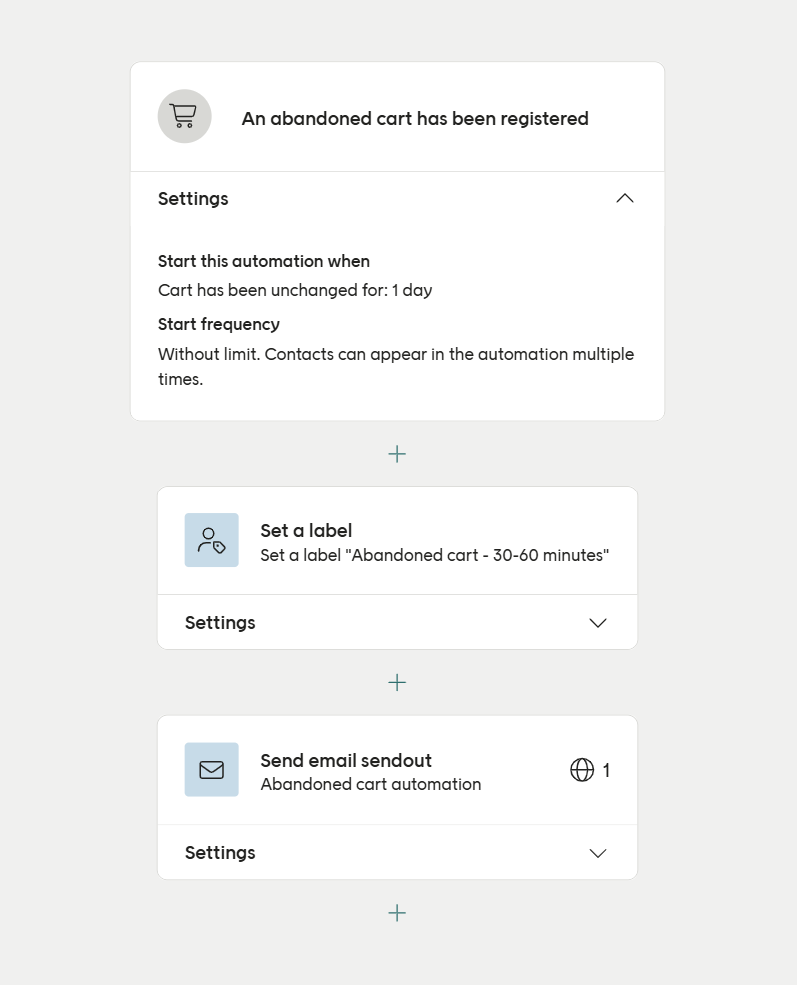Click the label description "Abandoned cart - 30-60 minutes"

(x=434, y=556)
